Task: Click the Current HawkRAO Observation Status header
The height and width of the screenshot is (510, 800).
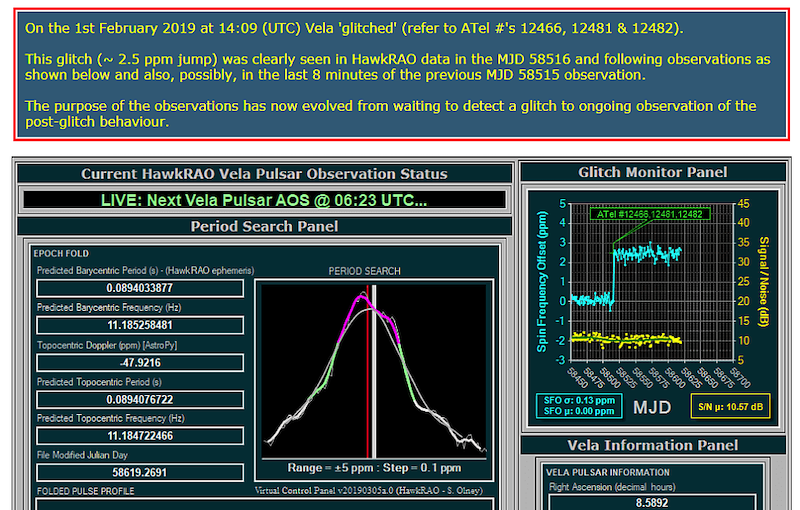Action: click(264, 174)
